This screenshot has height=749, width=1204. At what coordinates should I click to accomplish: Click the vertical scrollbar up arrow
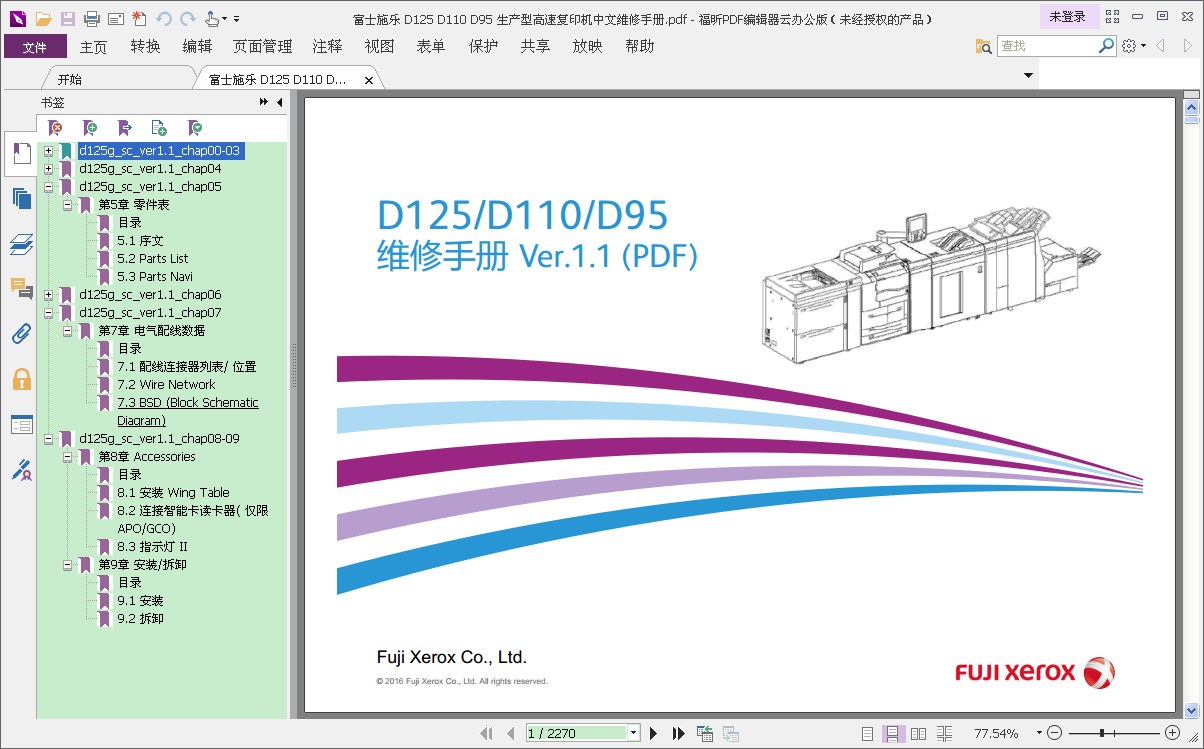pyautogui.click(x=1191, y=106)
